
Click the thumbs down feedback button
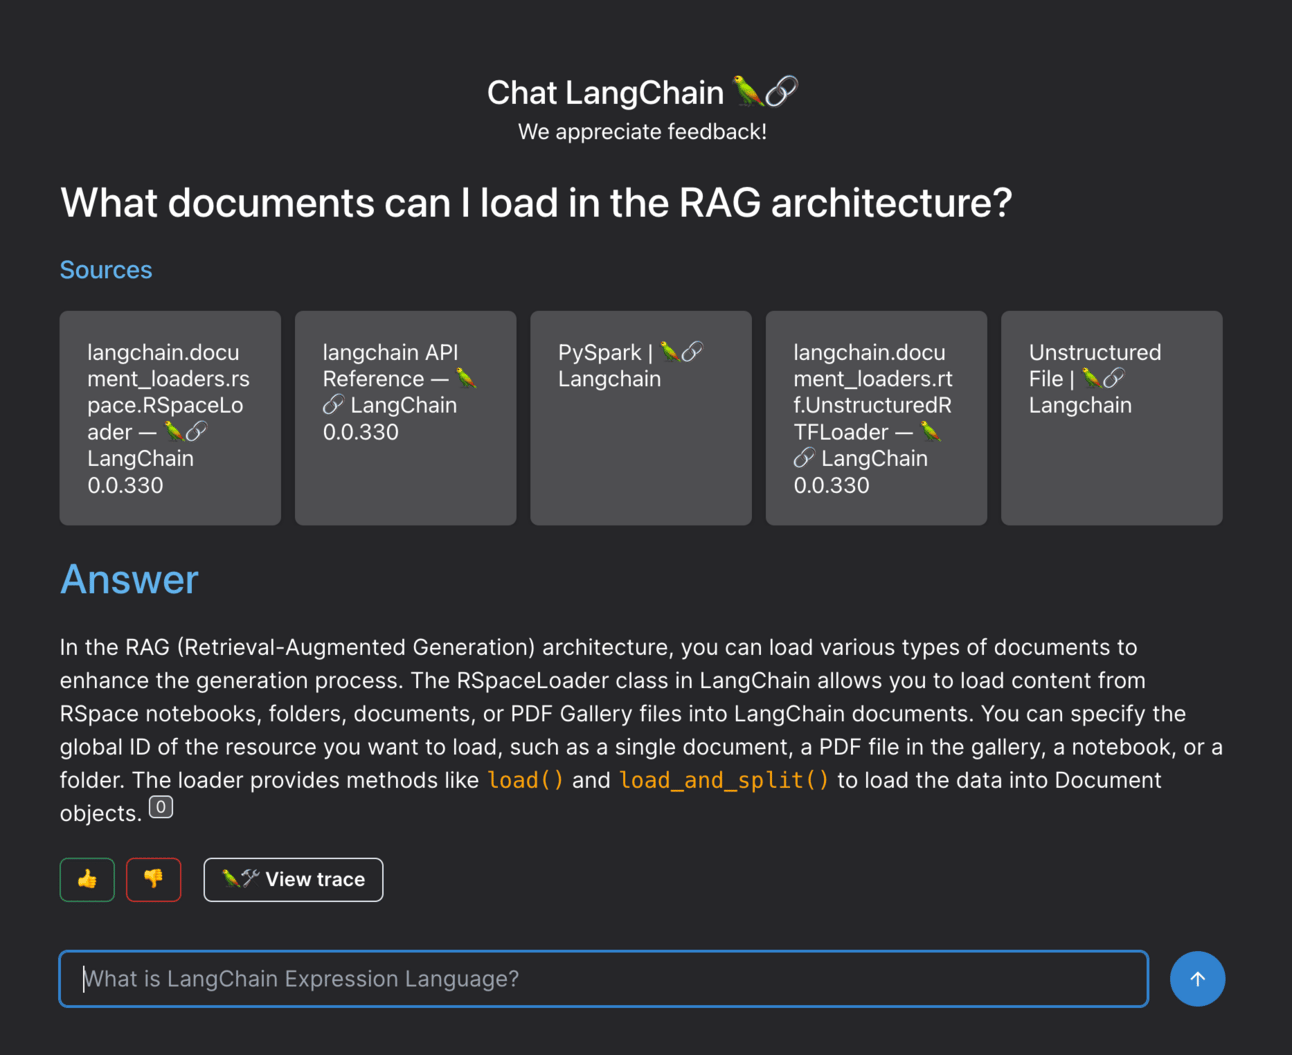click(x=154, y=880)
